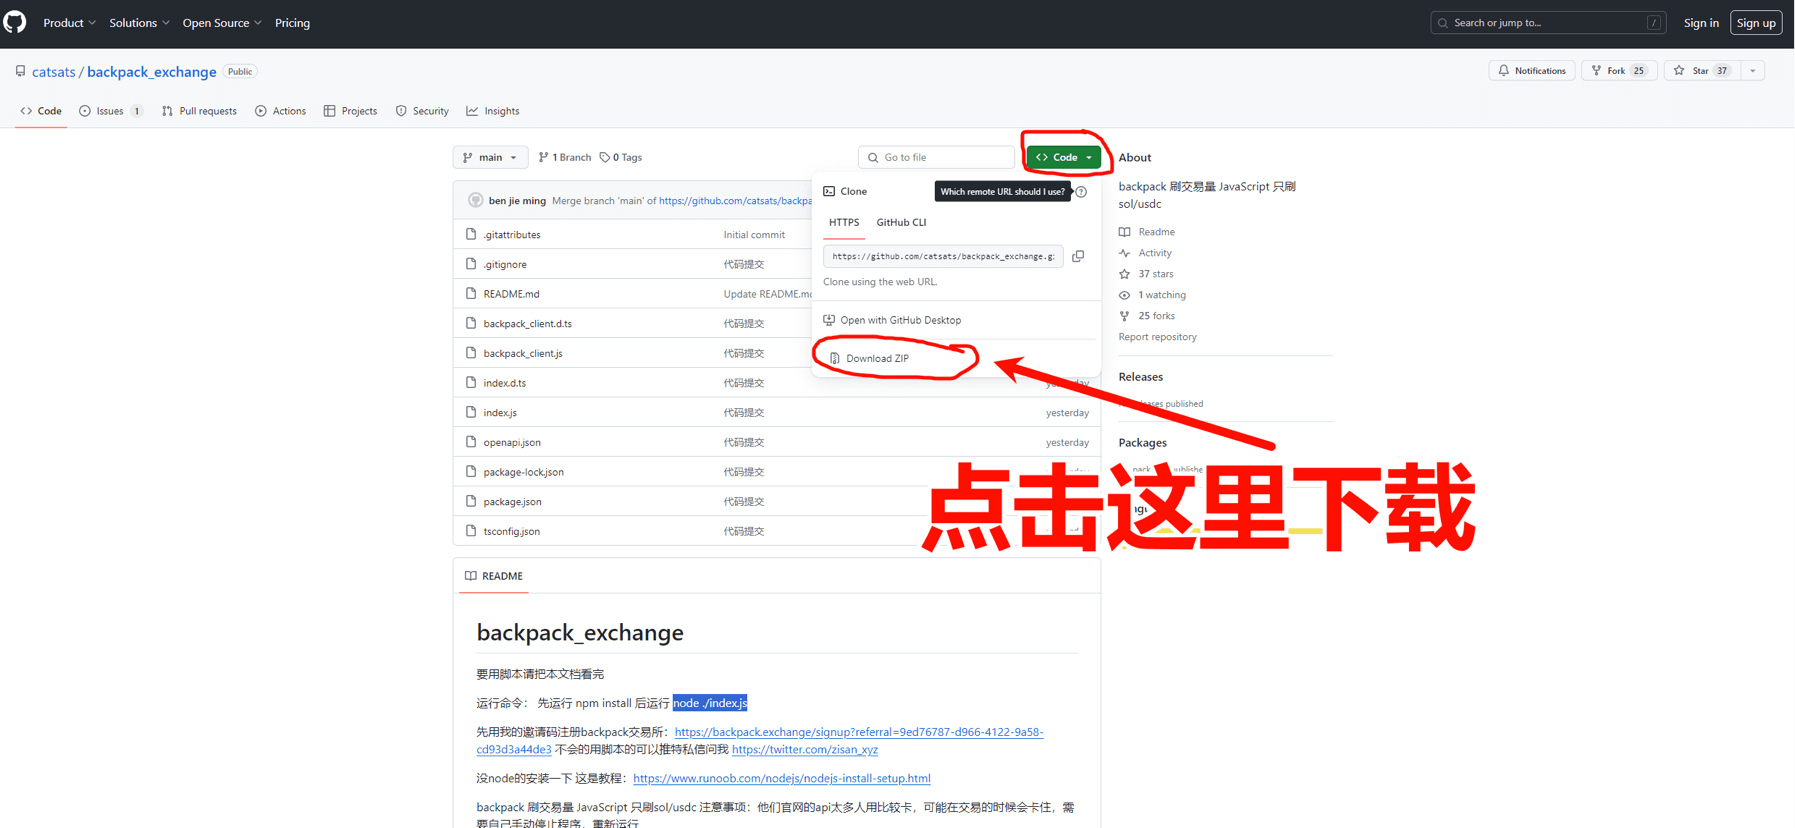Click the Sign in link
1795x828 pixels.
(x=1701, y=22)
